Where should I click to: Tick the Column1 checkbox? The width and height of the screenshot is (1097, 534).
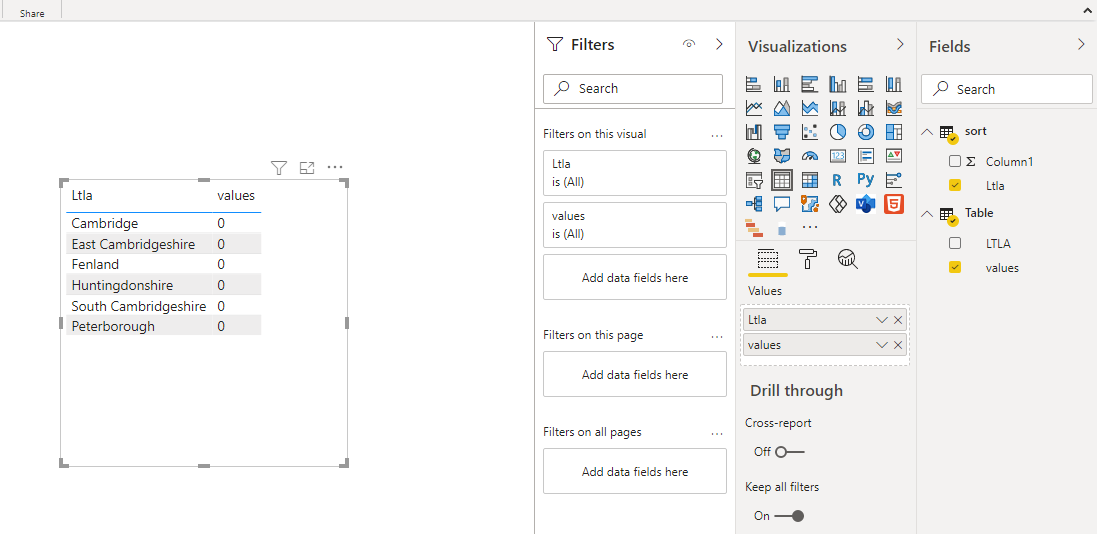pos(955,162)
